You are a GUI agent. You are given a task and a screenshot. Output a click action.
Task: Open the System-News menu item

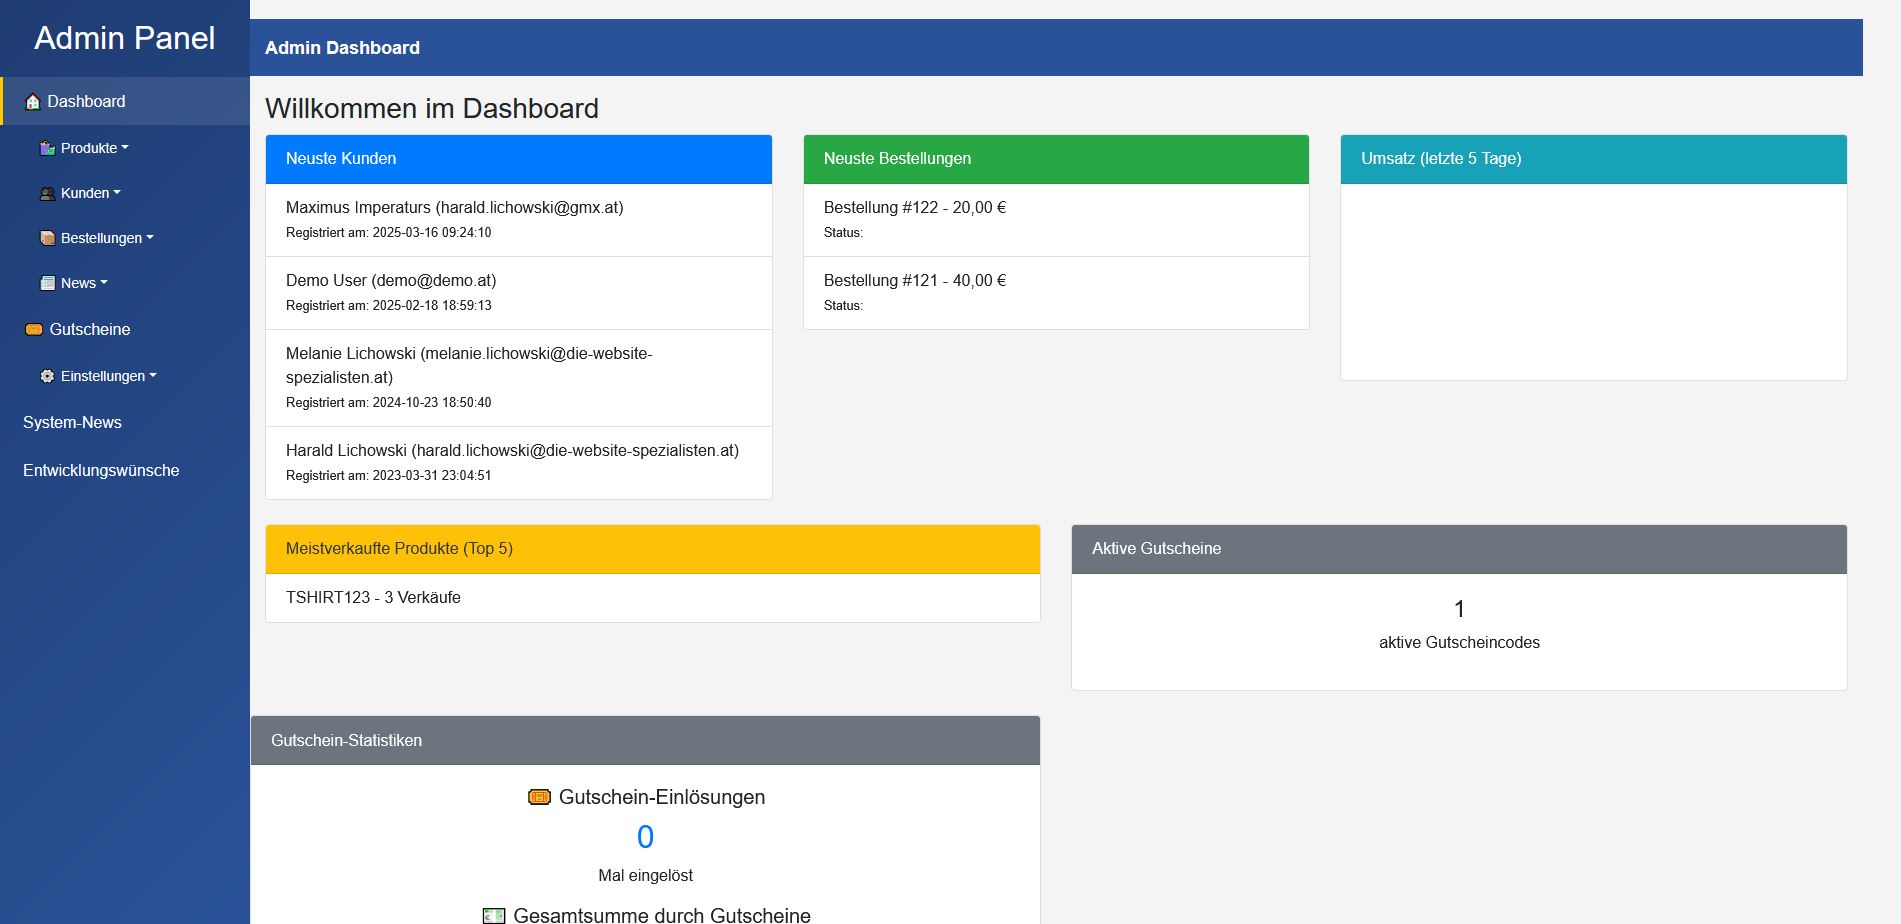(x=72, y=422)
